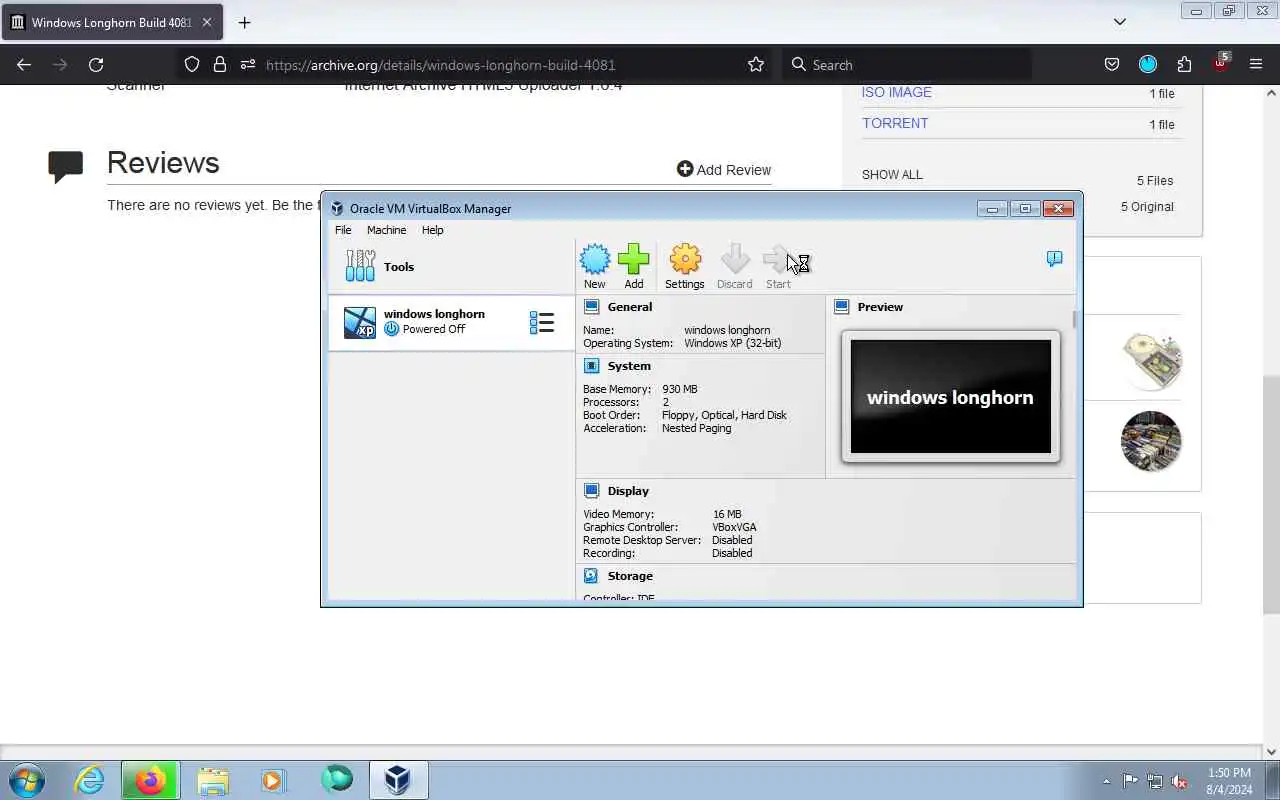Viewport: 1280px width, 800px height.
Task: Open the Machine menu in VirtualBox
Action: 386,230
